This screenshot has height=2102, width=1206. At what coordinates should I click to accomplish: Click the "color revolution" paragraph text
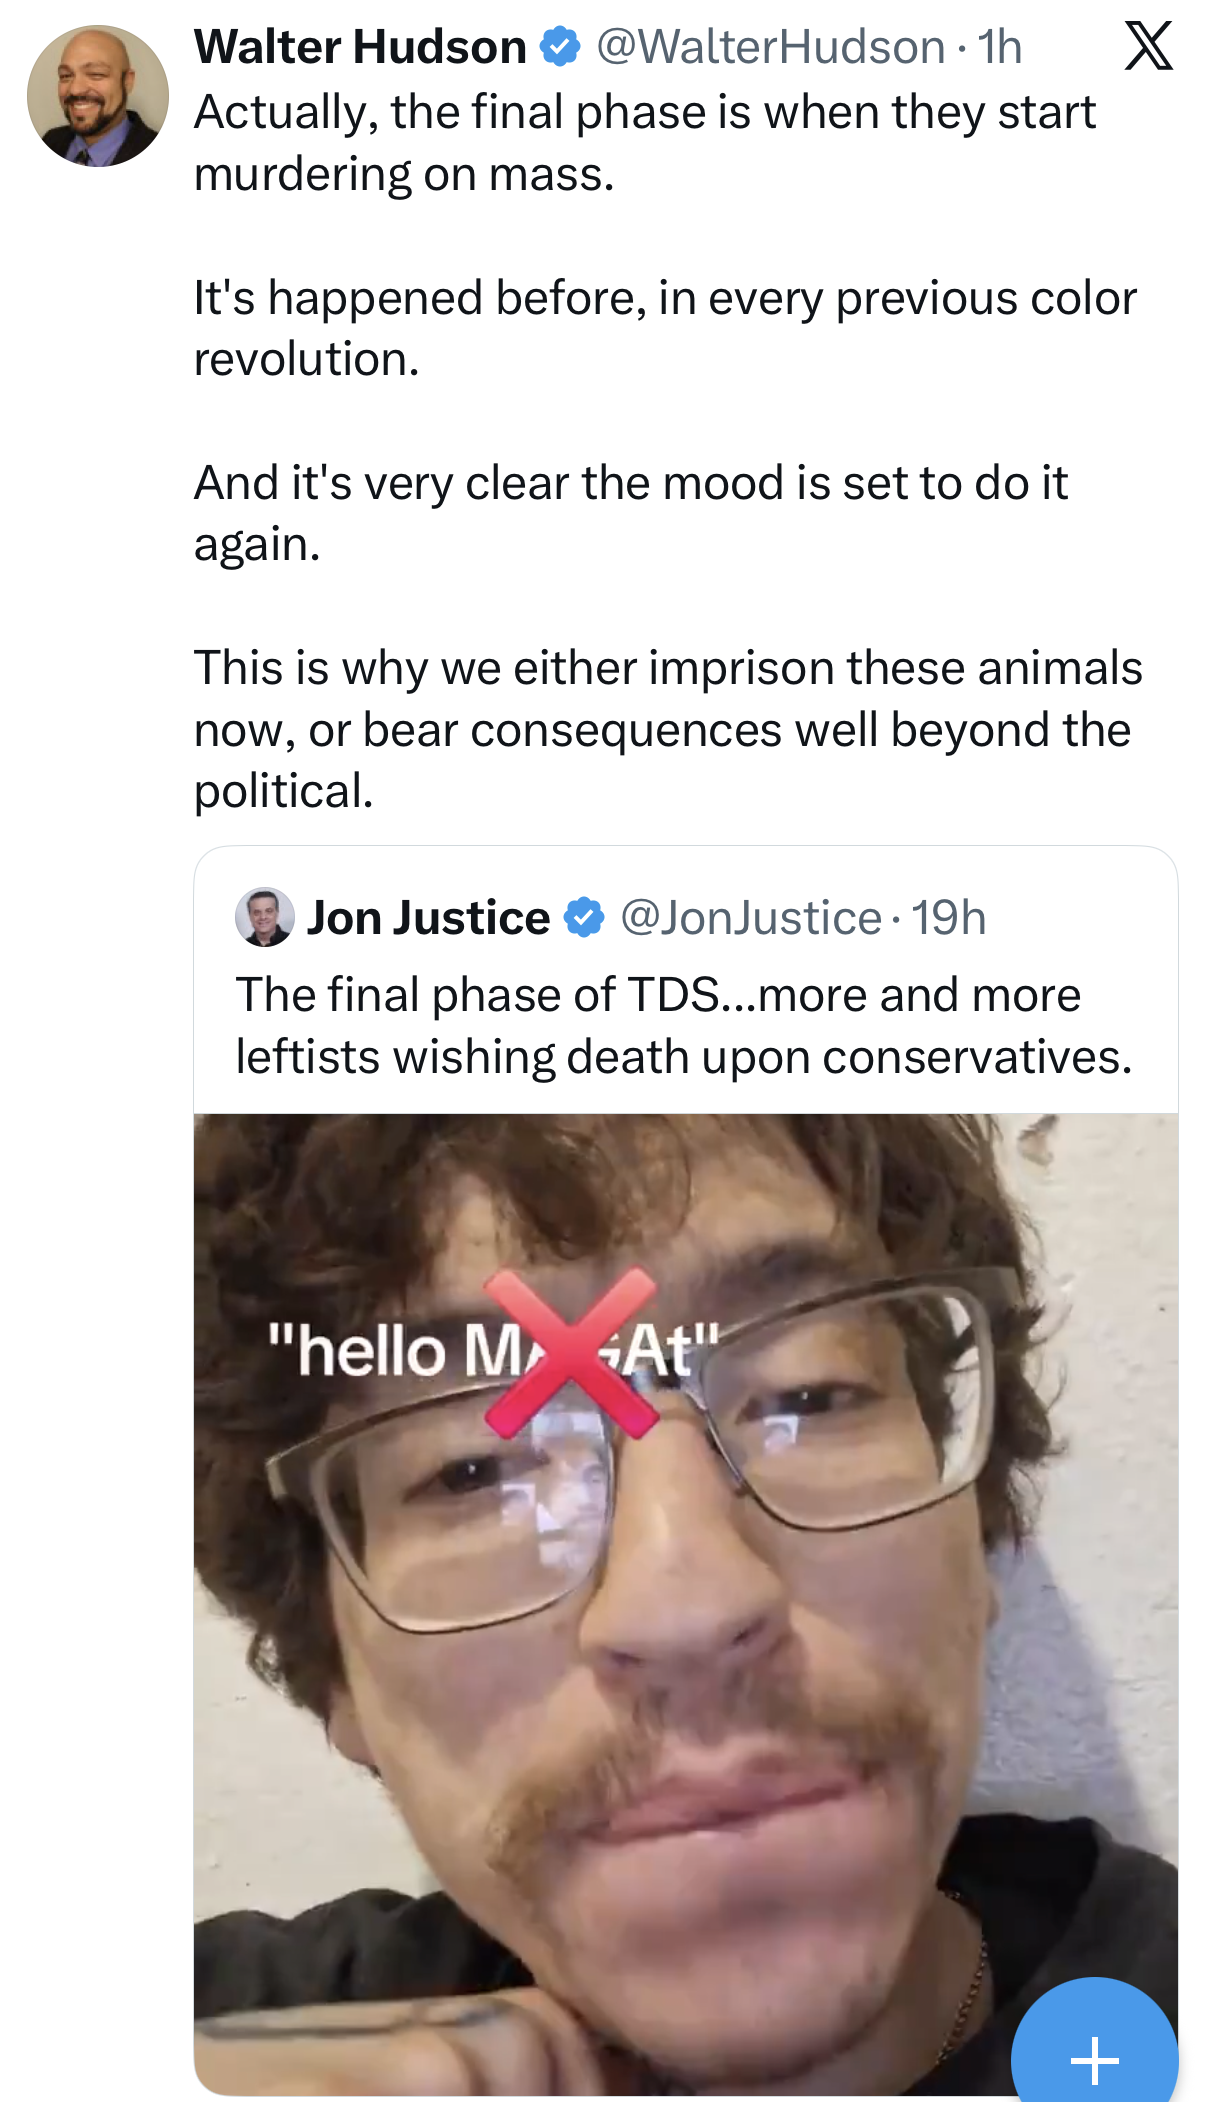pyautogui.click(x=664, y=328)
